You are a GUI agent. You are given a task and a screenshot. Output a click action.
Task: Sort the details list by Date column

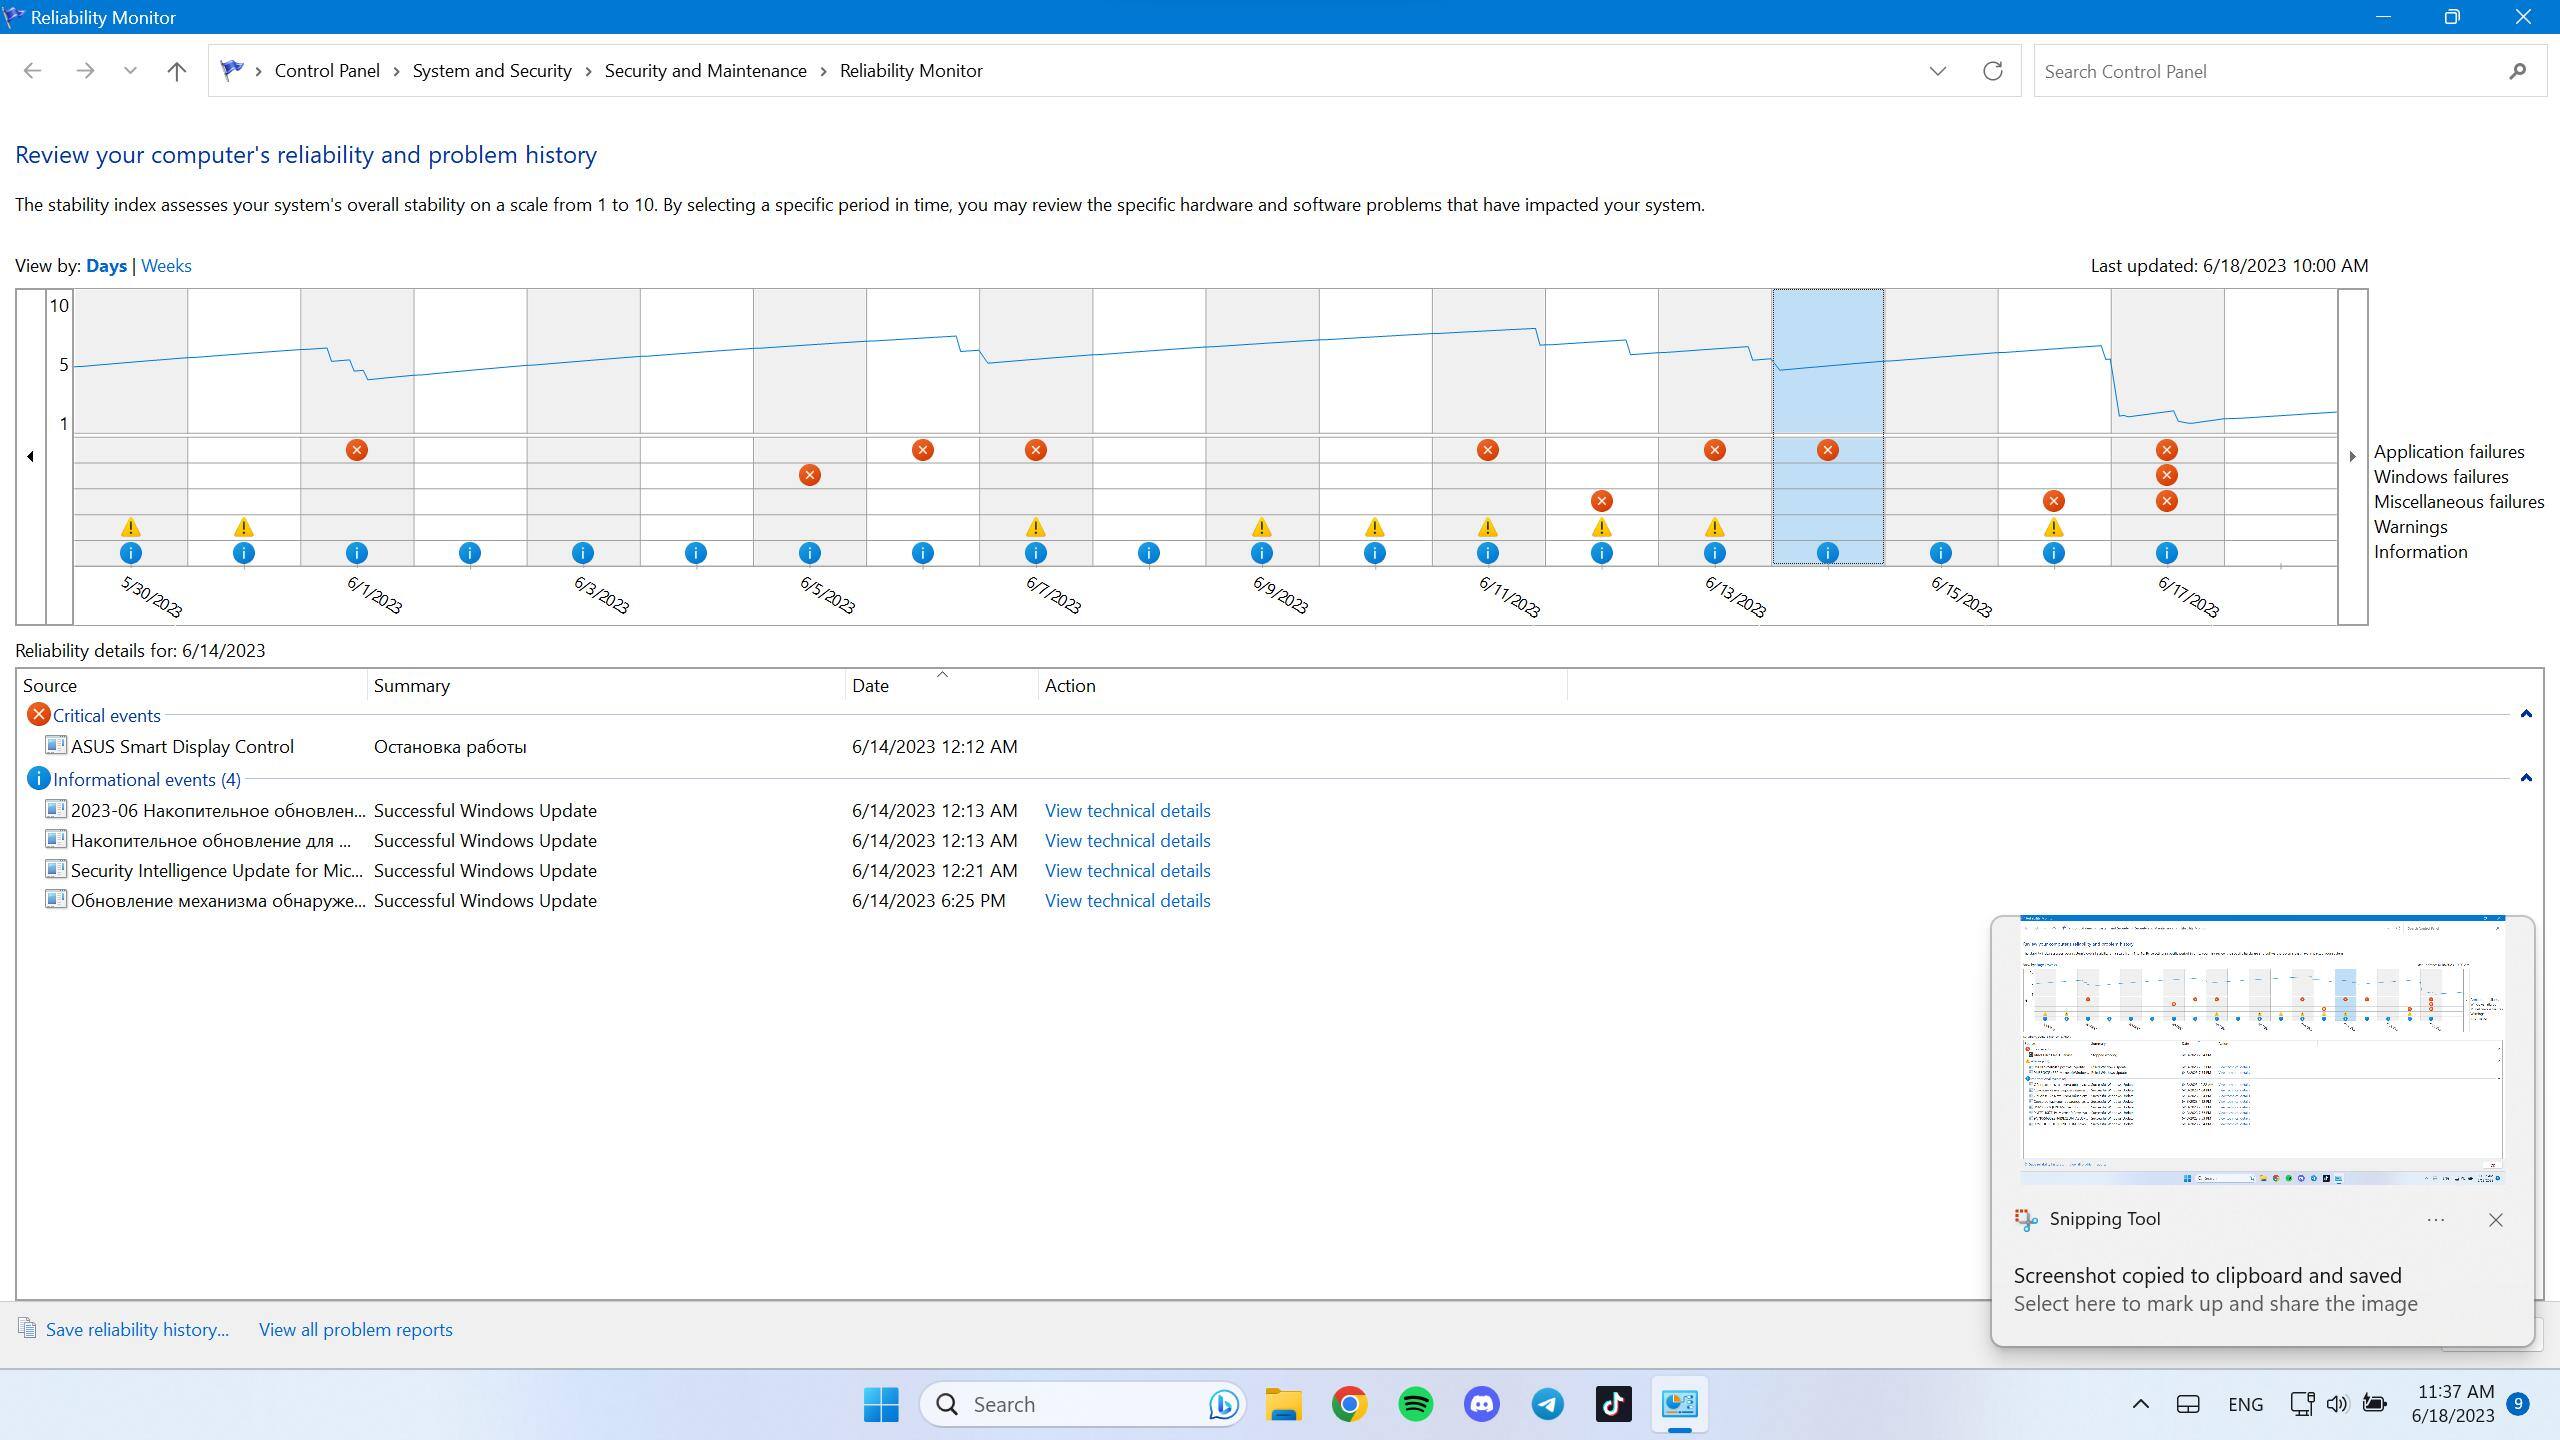pos(870,686)
